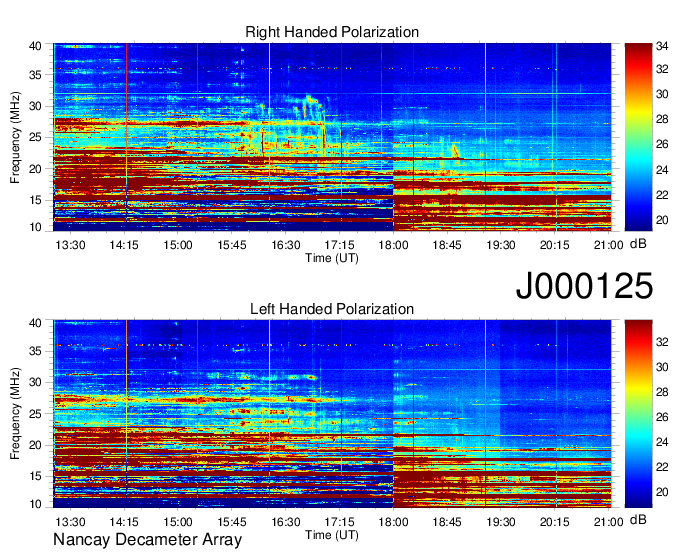
Task: Click the Nancay Decameter Array caption
Action: 147,540
